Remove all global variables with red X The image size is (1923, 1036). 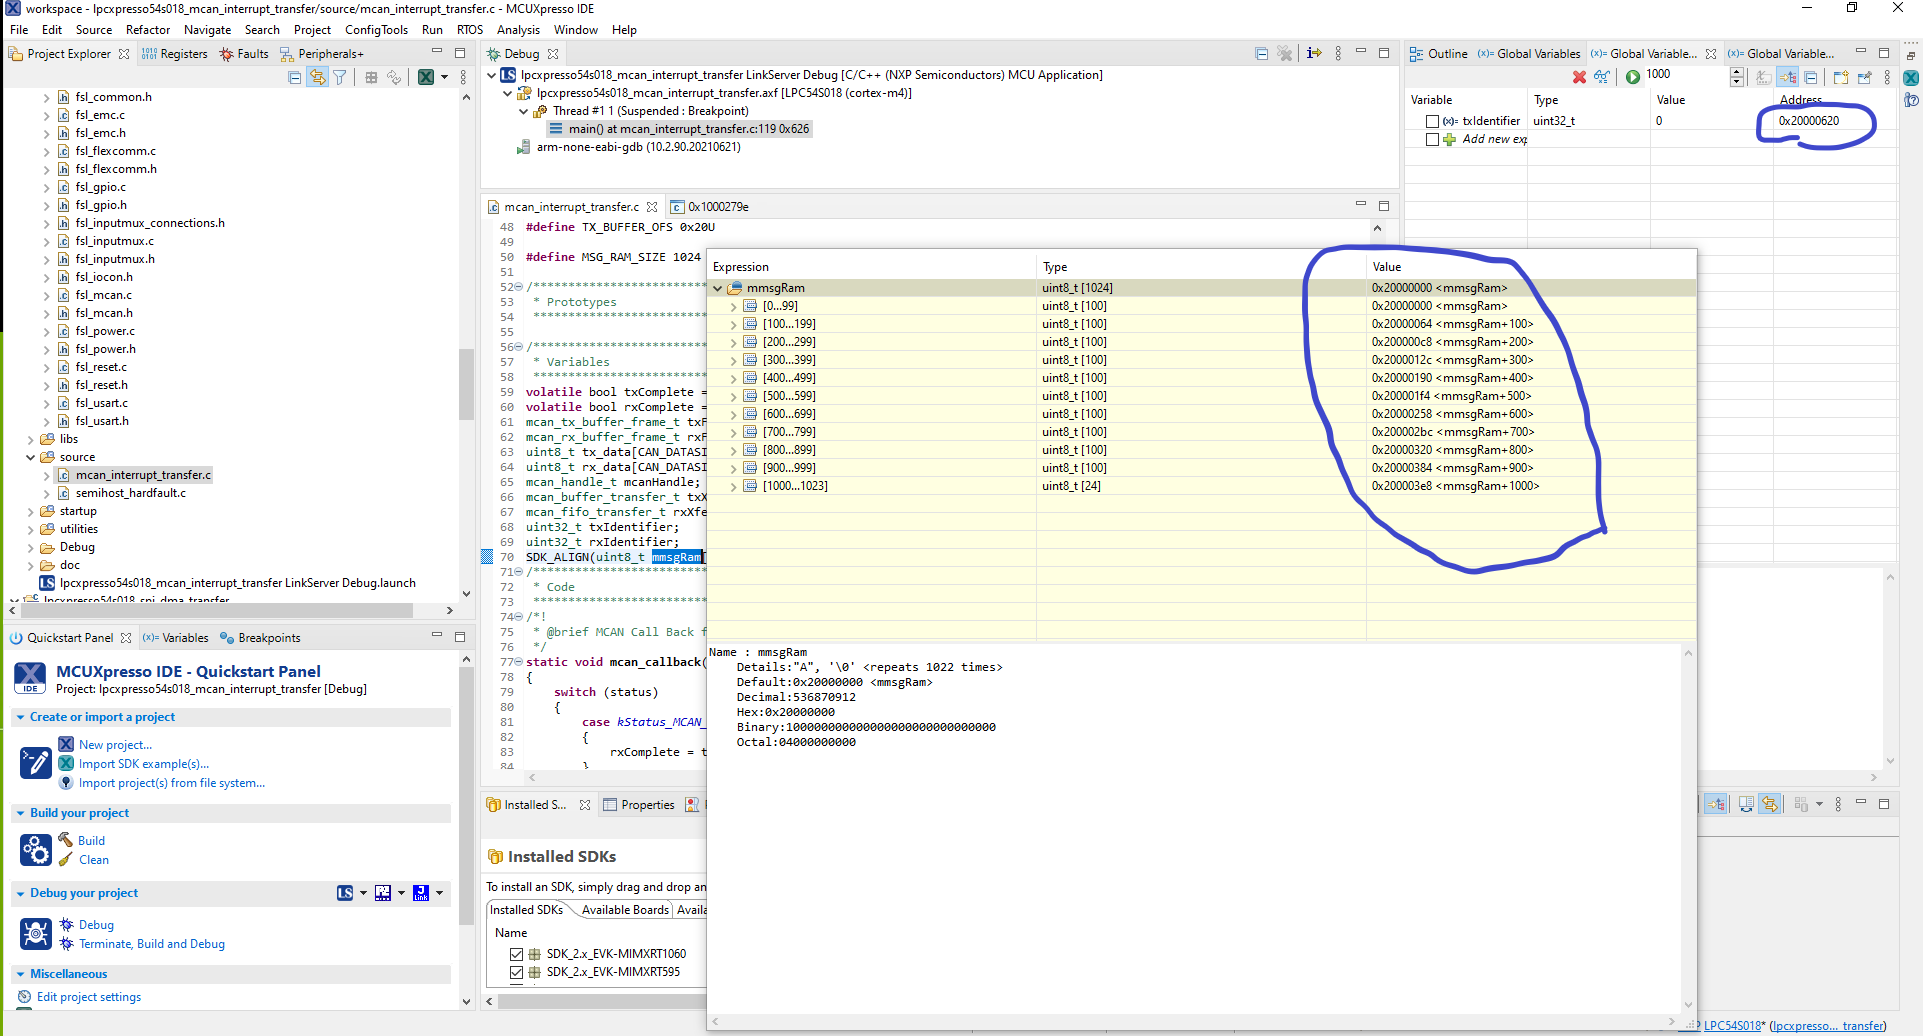pos(1579,77)
